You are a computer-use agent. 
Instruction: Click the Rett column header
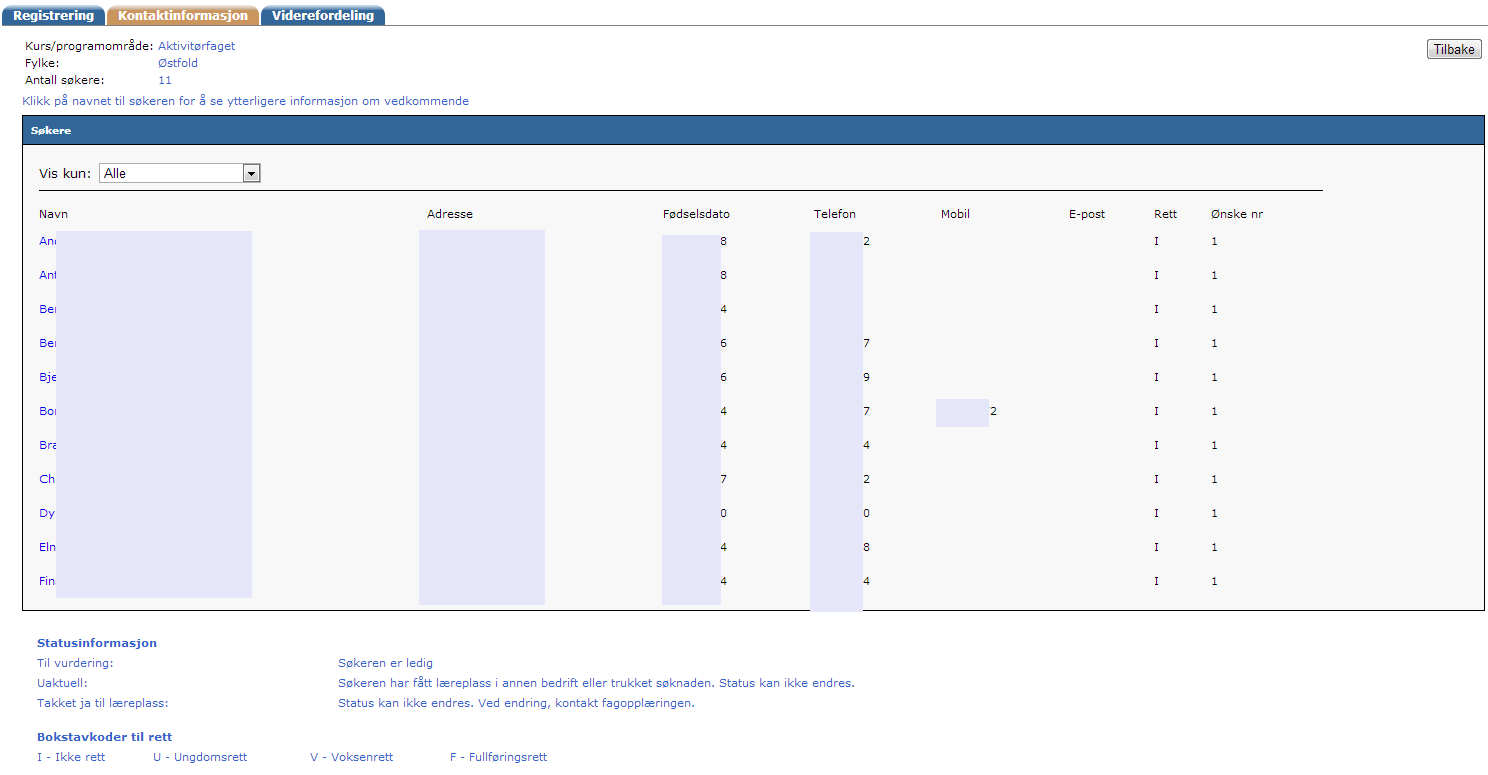[x=1166, y=214]
